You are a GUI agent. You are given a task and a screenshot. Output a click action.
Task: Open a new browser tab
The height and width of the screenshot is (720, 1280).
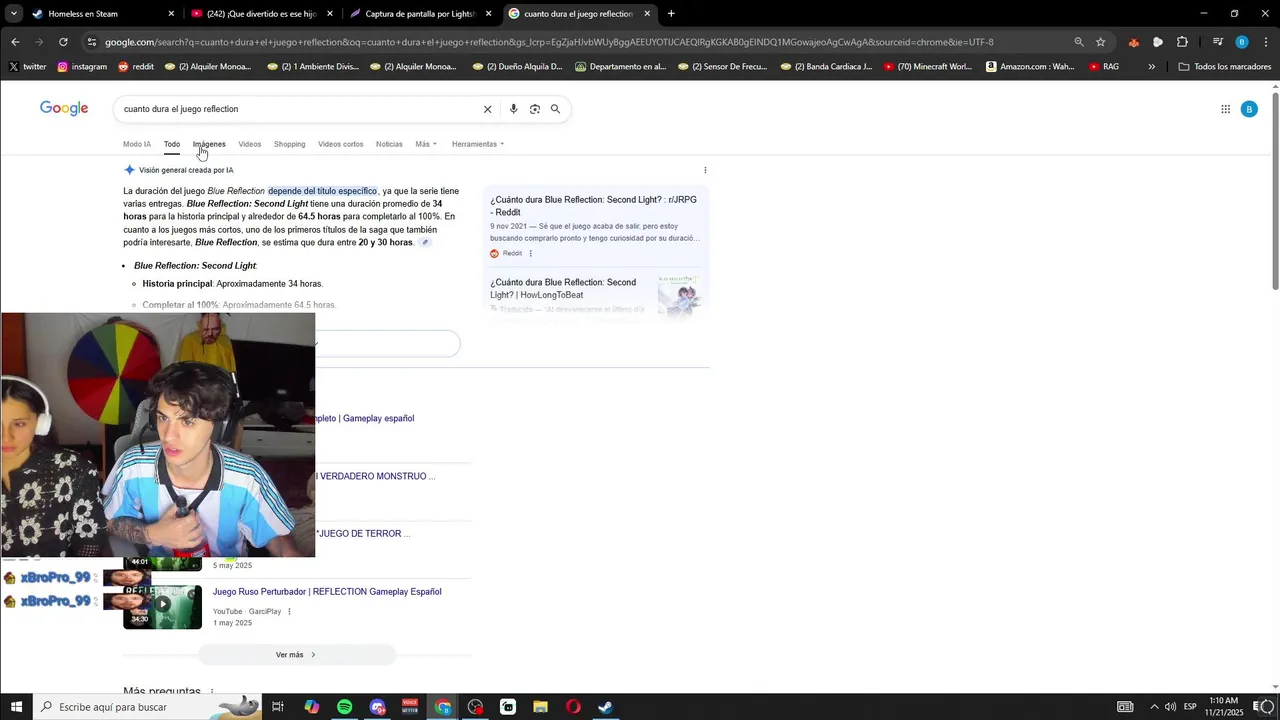pyautogui.click(x=671, y=14)
